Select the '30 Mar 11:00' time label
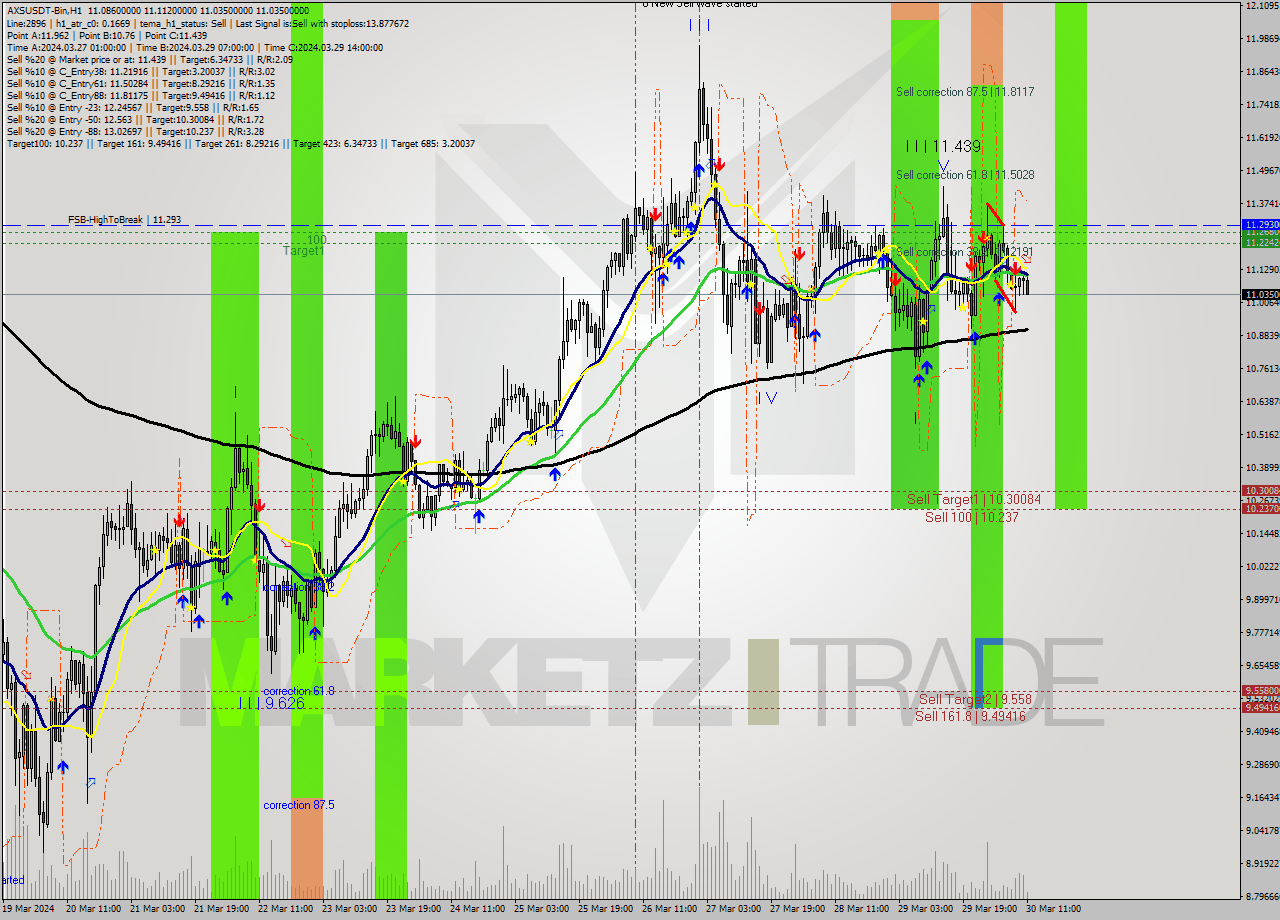The image size is (1280, 920). 1053,909
